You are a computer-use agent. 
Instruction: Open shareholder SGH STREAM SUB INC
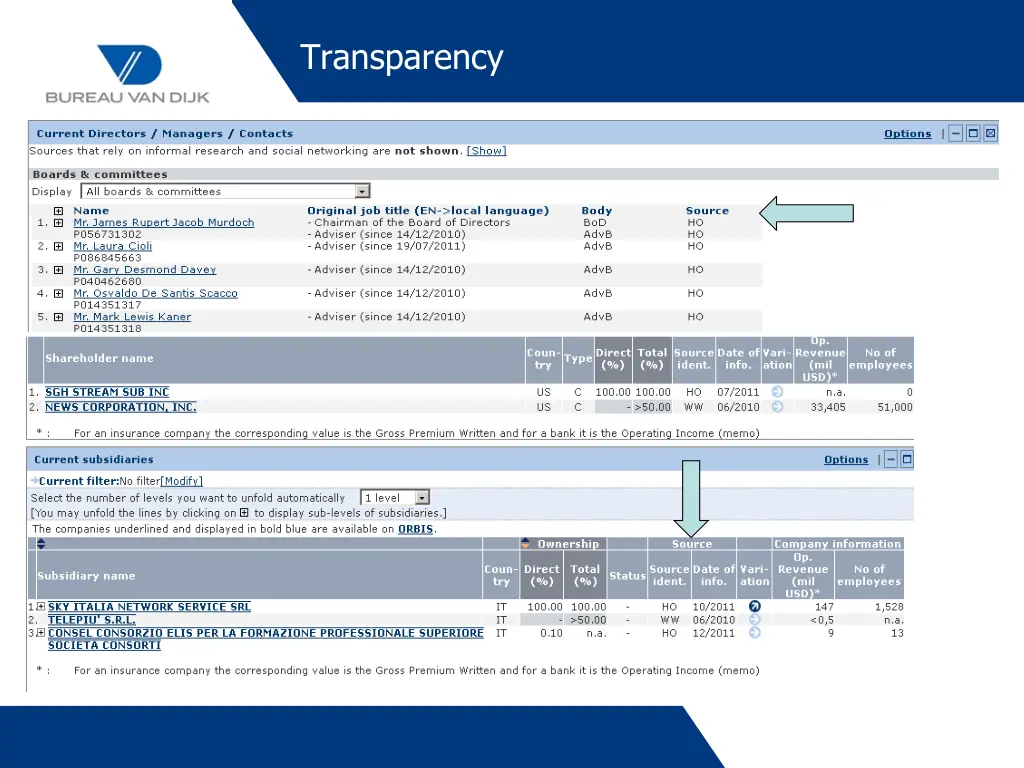107,392
